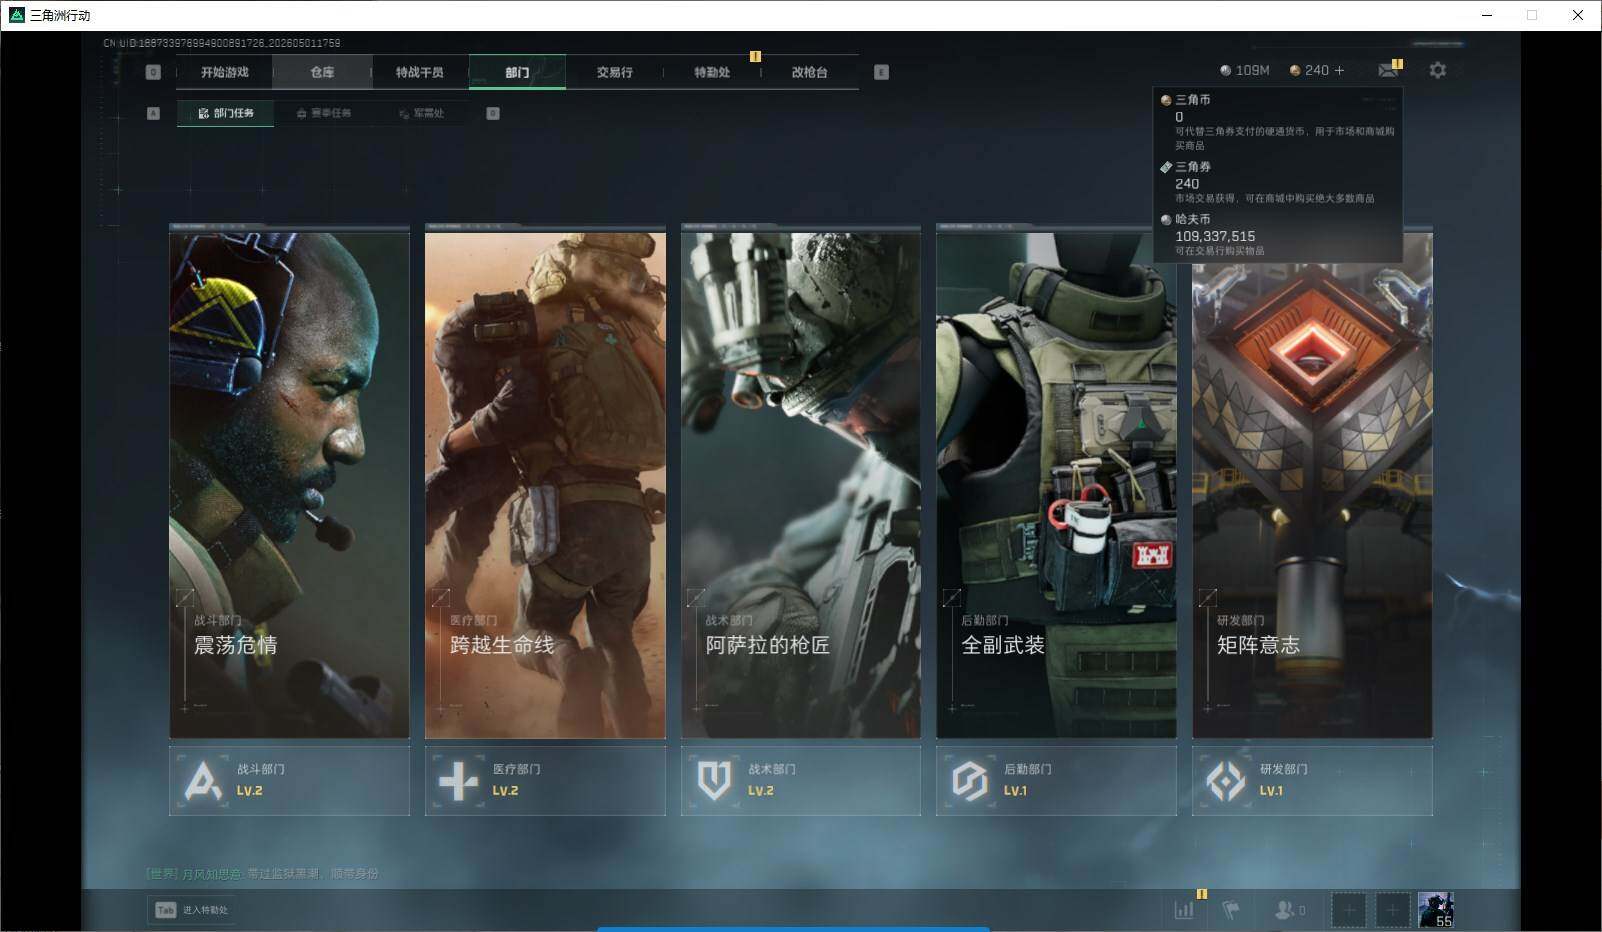
Task: Click the 战术部门 shield emblem icon
Action: coord(714,781)
